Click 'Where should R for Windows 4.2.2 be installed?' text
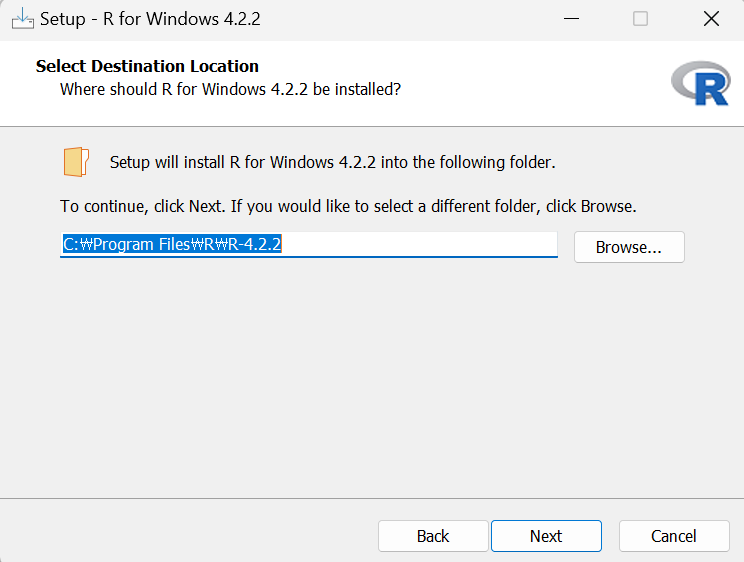744x562 pixels. coord(230,89)
